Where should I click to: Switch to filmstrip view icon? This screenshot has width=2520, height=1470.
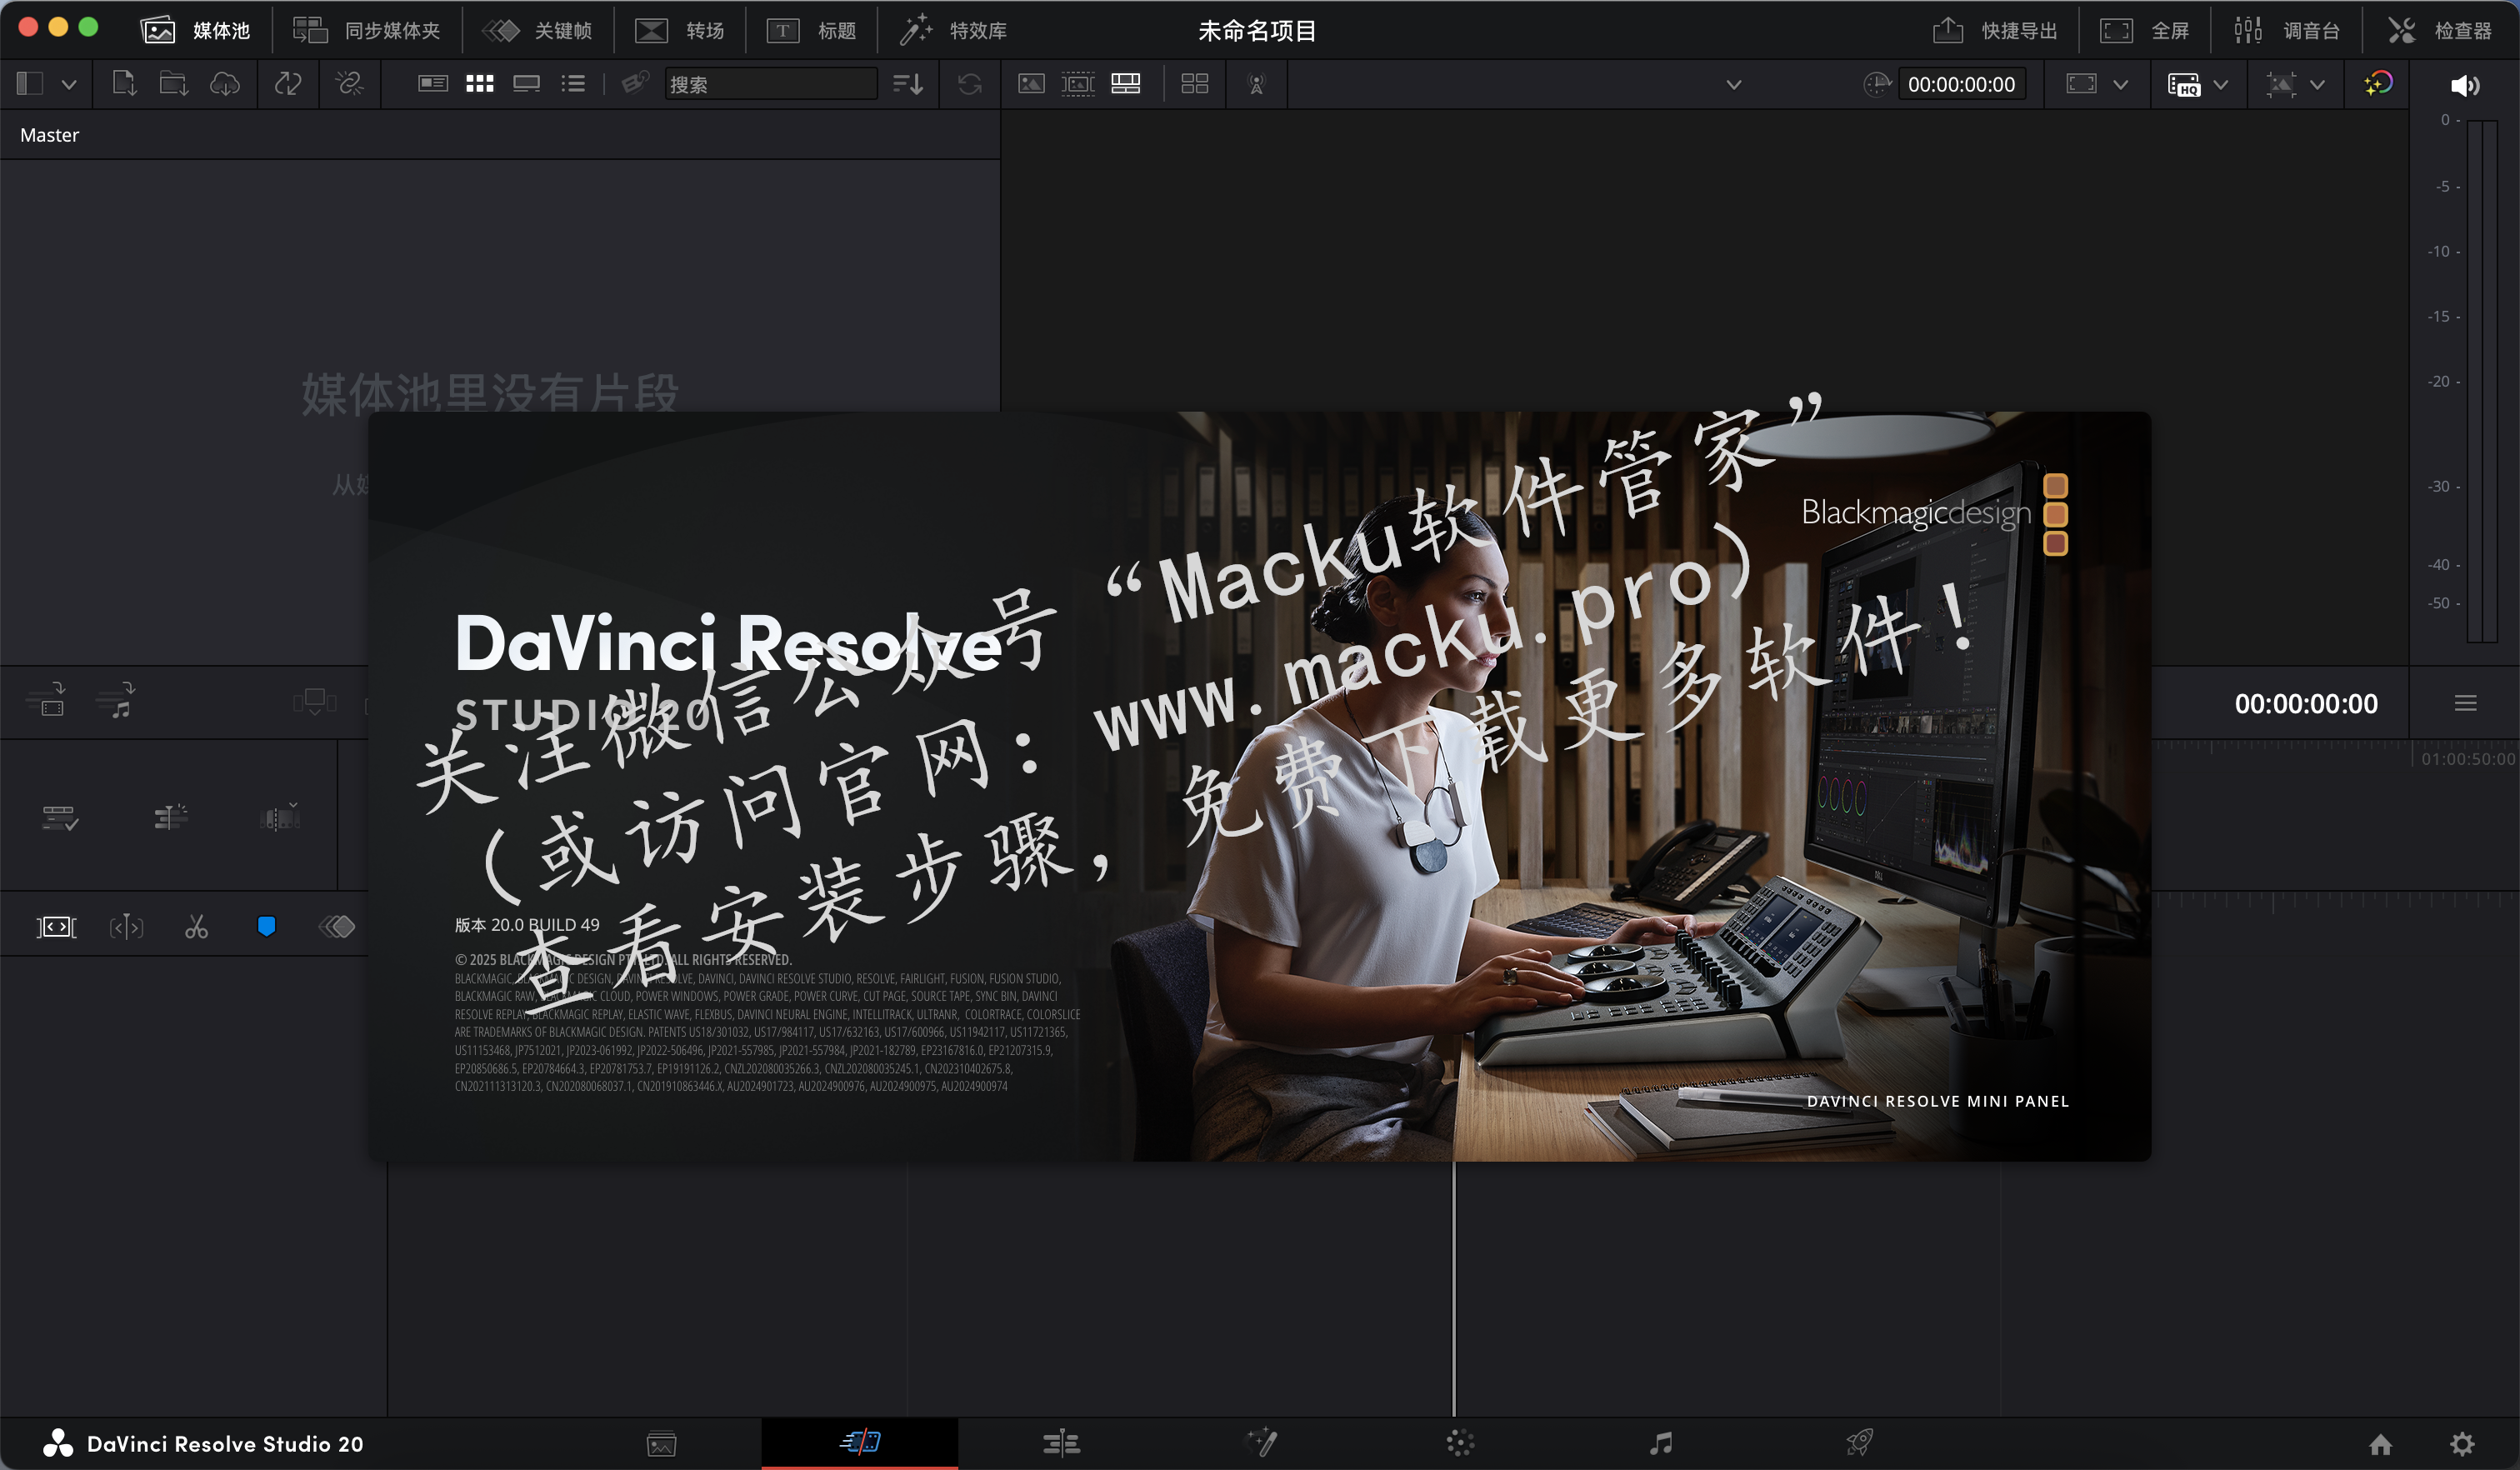(527, 84)
